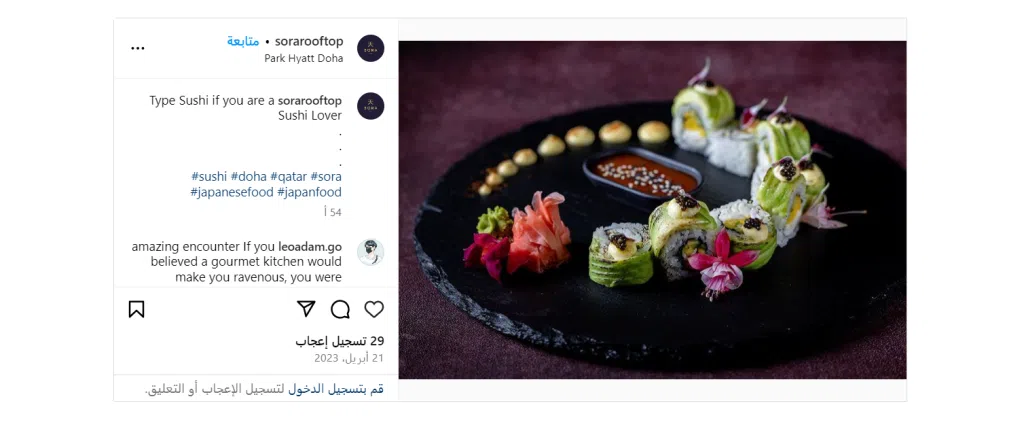Open the three-dot more options menu

[x=138, y=48]
